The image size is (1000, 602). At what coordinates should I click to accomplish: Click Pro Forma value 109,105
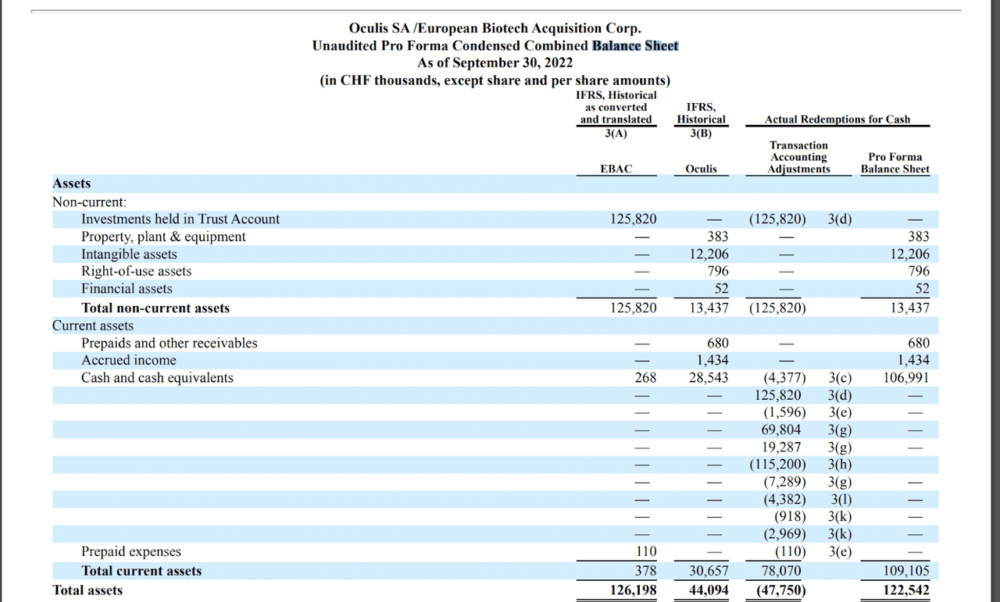pos(906,571)
